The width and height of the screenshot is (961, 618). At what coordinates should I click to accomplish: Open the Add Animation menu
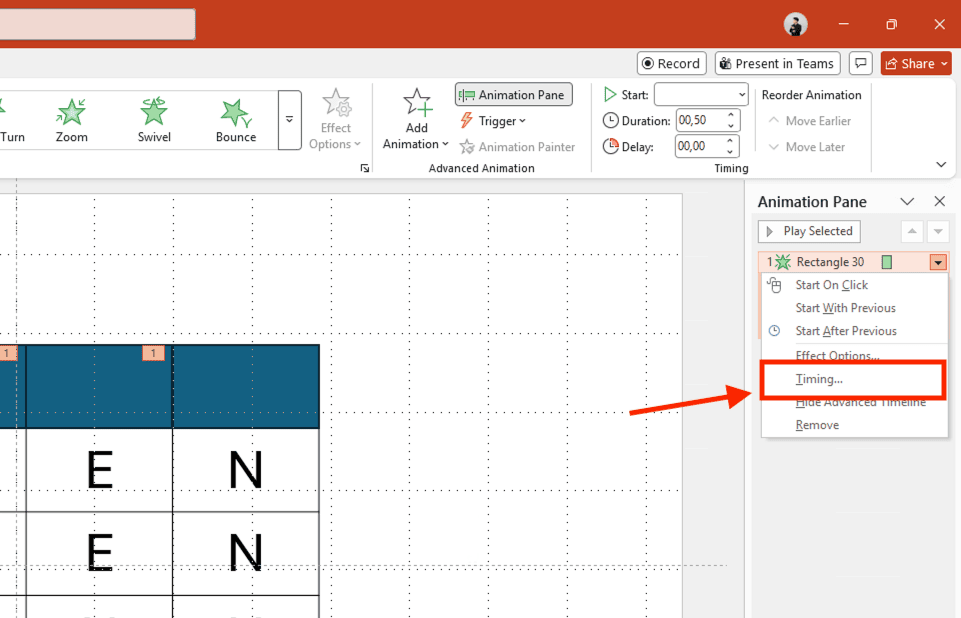[x=416, y=120]
